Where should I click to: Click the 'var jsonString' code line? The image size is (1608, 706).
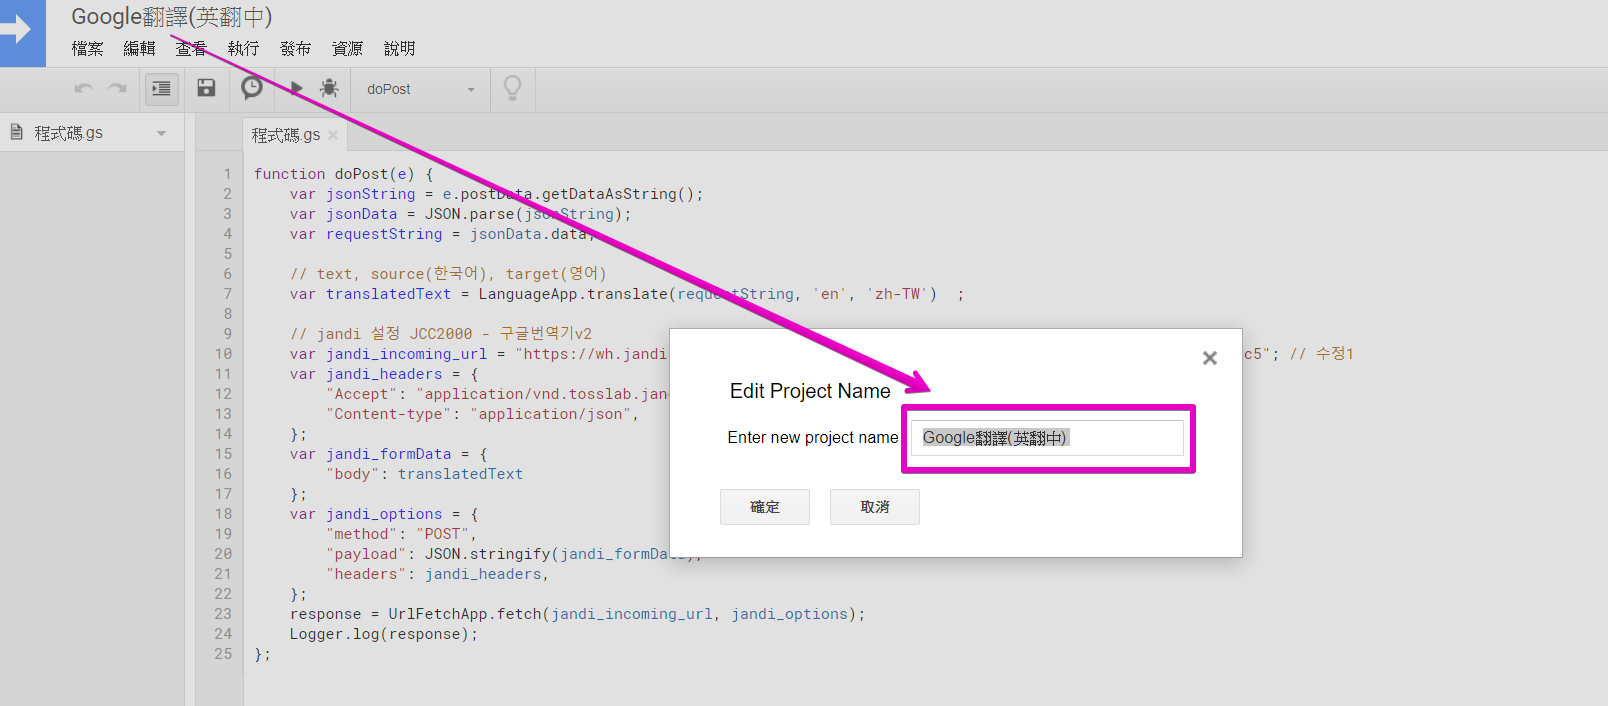pos(496,194)
